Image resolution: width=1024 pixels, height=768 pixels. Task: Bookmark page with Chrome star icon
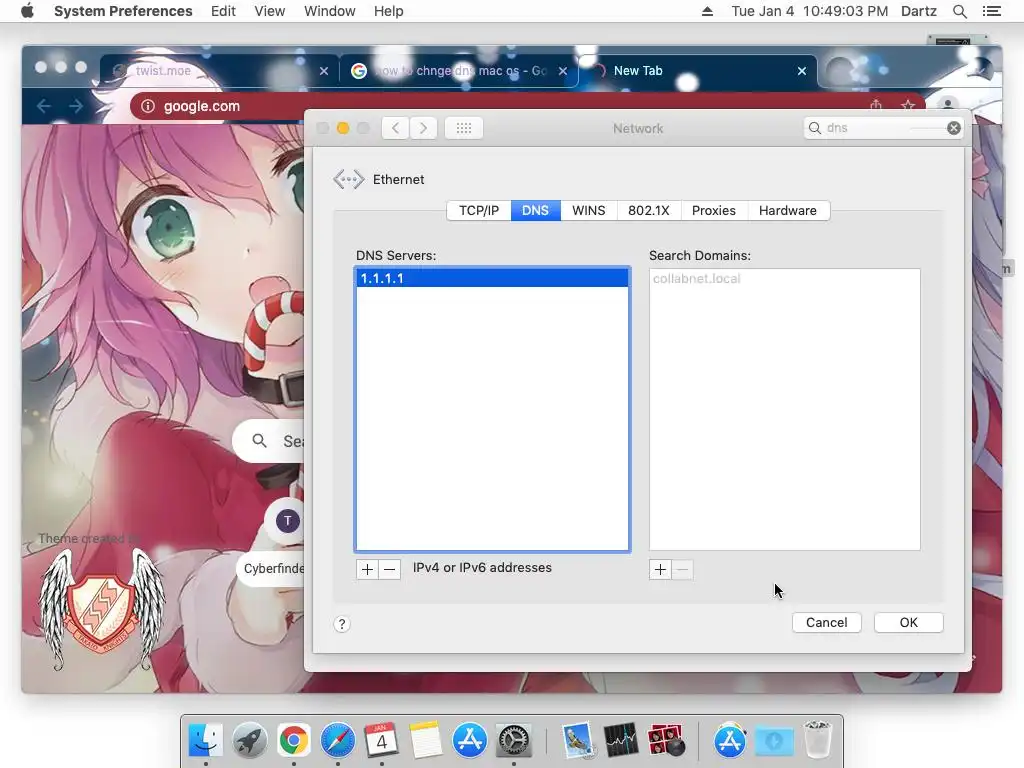908,105
